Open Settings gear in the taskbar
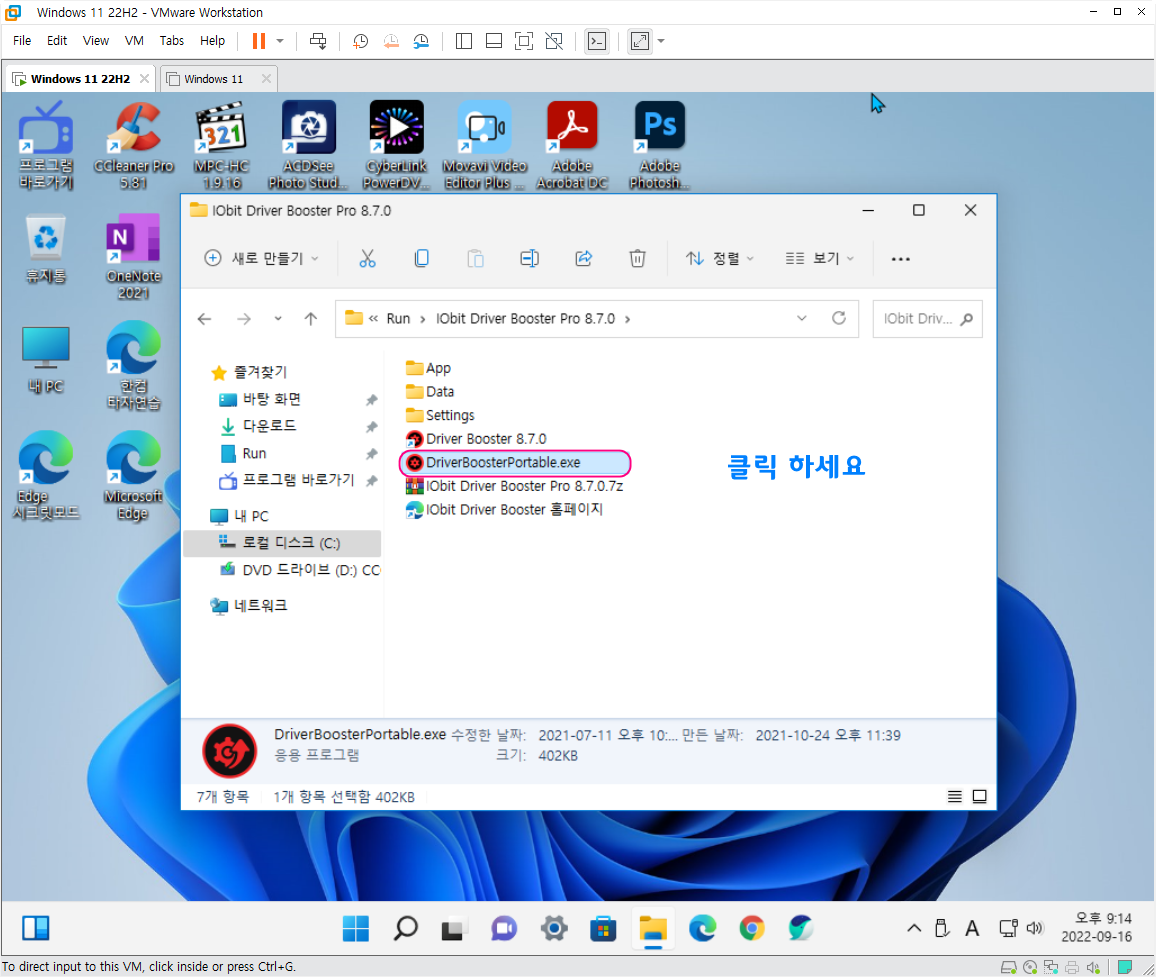This screenshot has width=1156, height=977. tap(554, 928)
